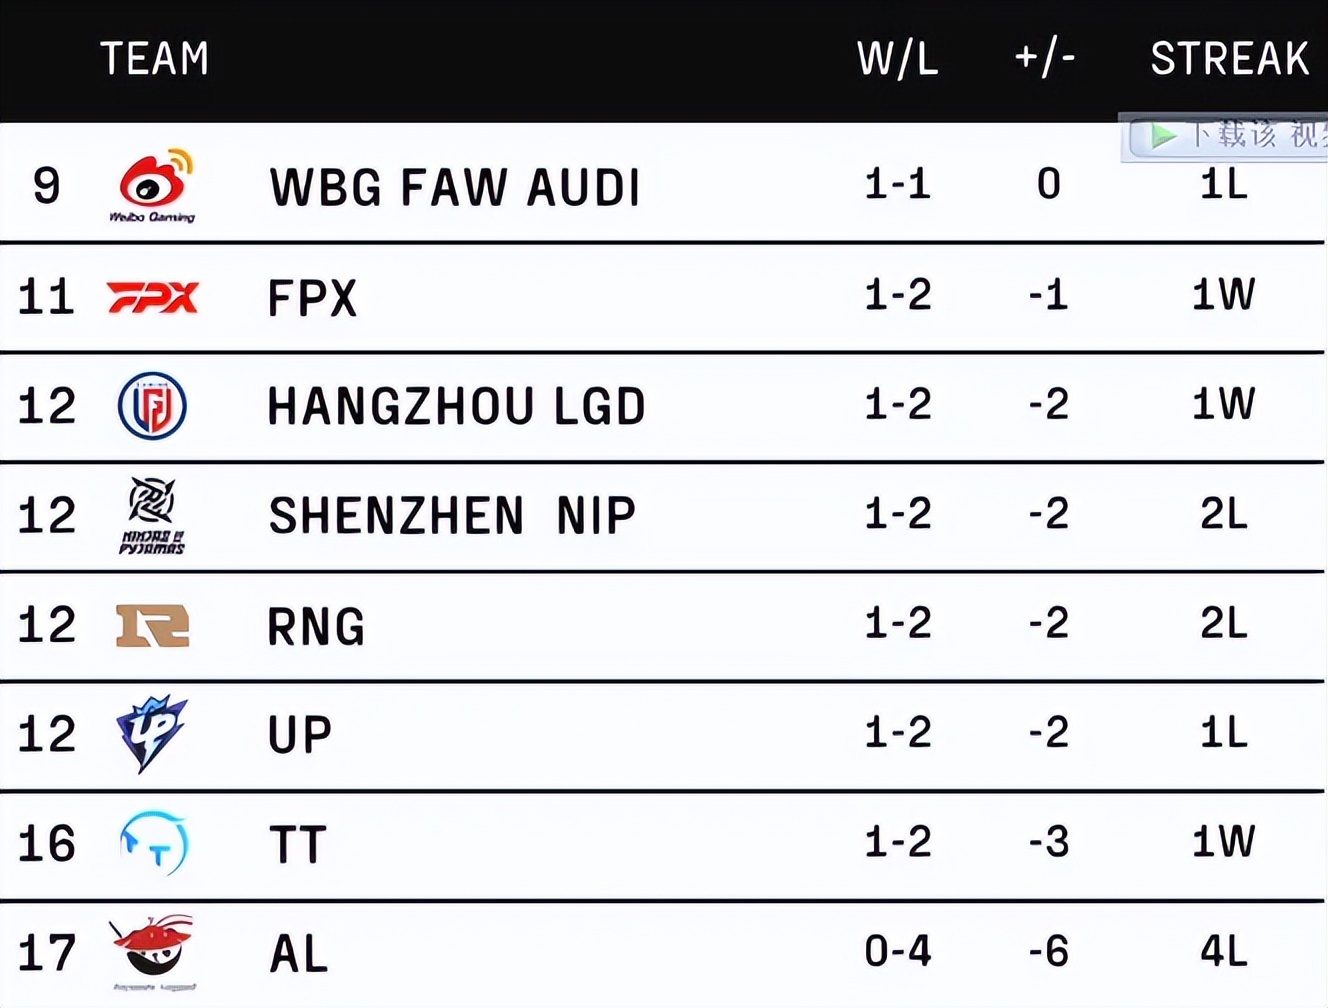The width and height of the screenshot is (1328, 1008).
Task: Select the RNG team name
Action: click(x=316, y=627)
